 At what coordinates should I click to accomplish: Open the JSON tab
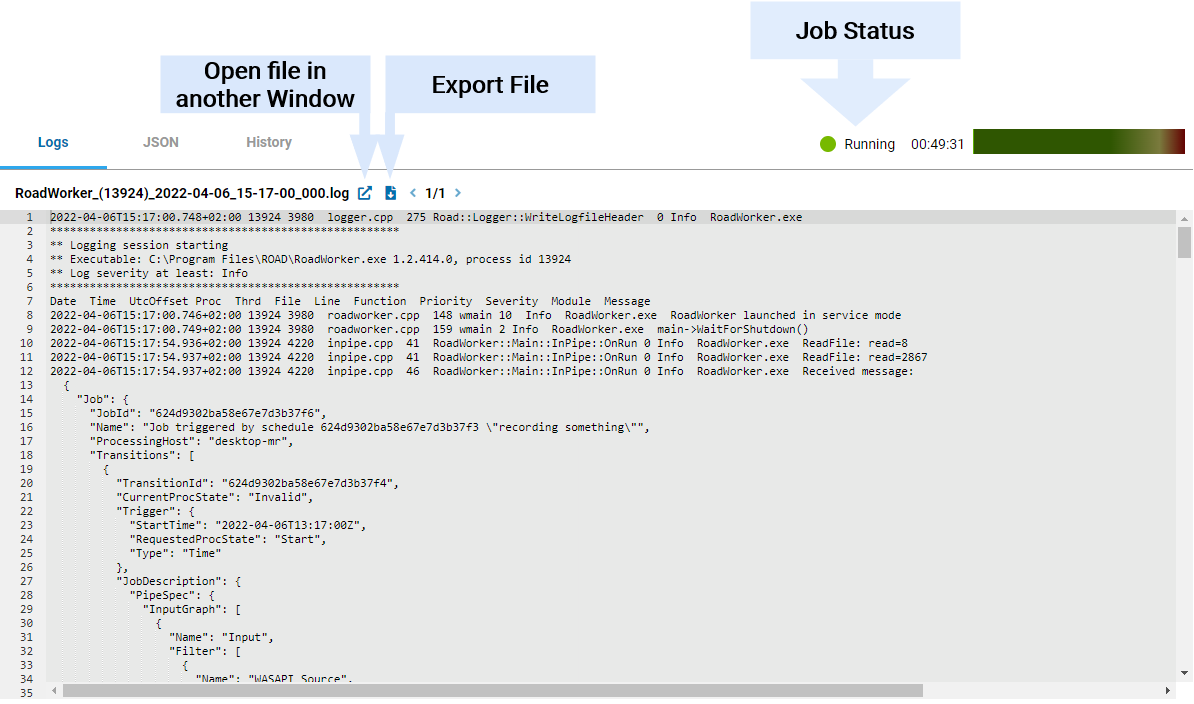pyautogui.click(x=160, y=142)
